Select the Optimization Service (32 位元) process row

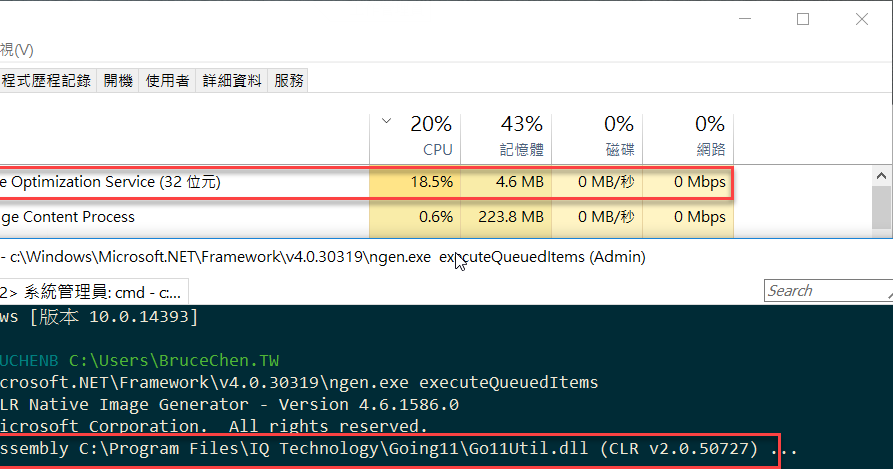tap(366, 182)
